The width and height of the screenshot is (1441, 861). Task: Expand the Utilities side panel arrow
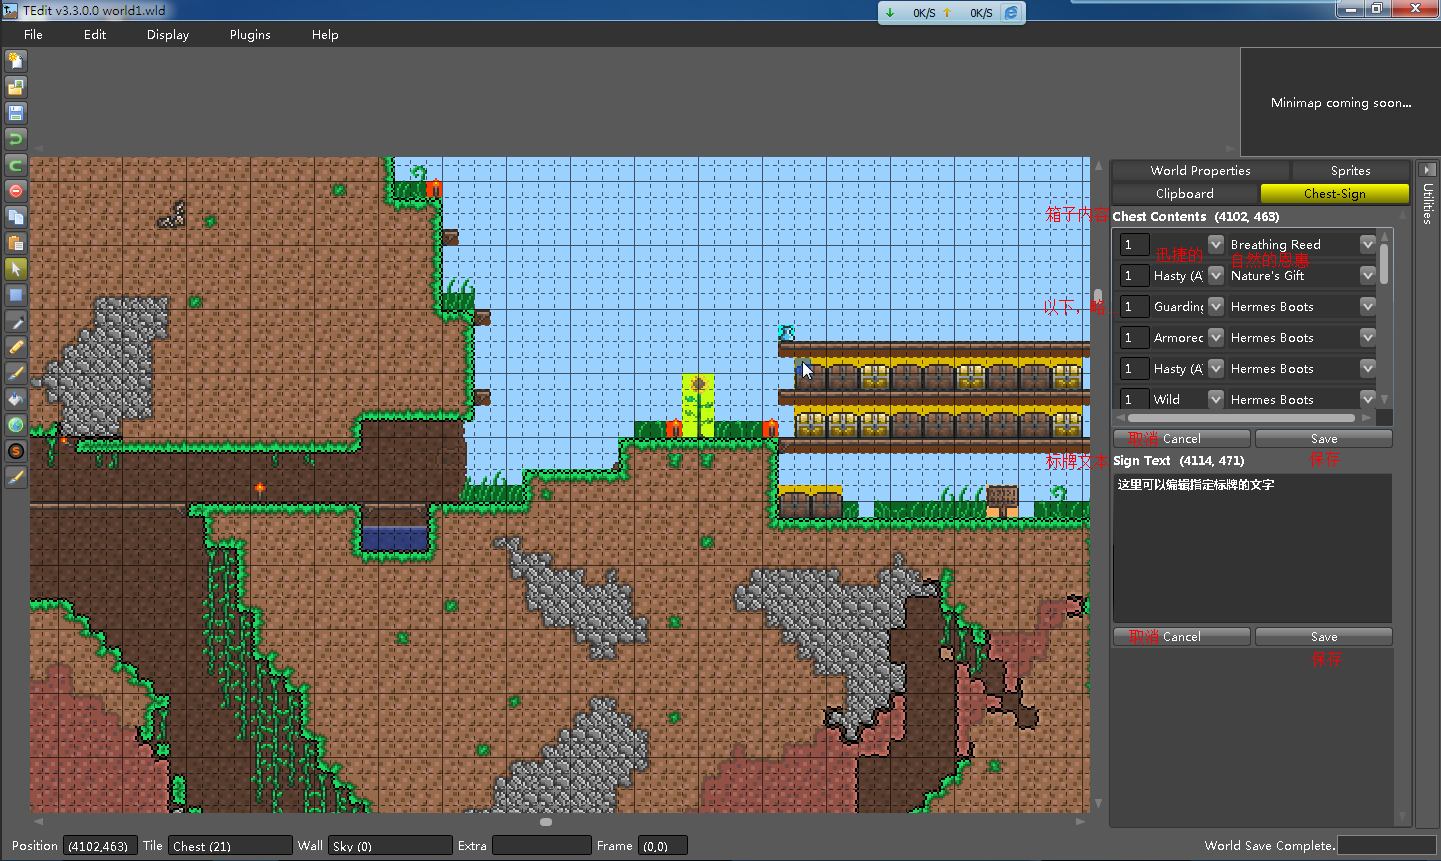(1427, 170)
